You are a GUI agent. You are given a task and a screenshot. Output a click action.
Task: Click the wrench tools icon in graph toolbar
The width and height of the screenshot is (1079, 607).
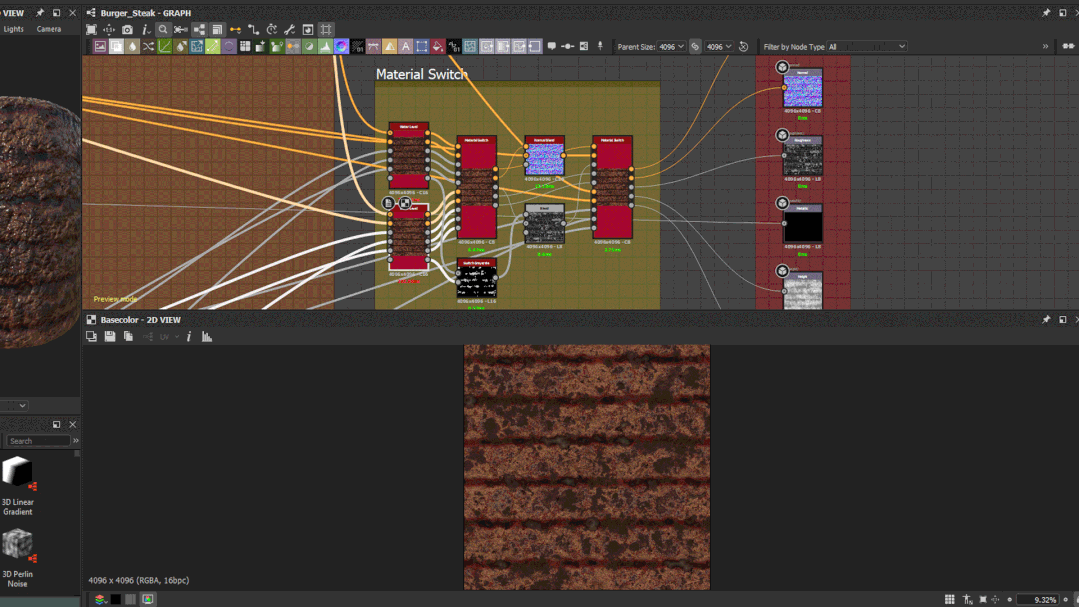coord(290,30)
